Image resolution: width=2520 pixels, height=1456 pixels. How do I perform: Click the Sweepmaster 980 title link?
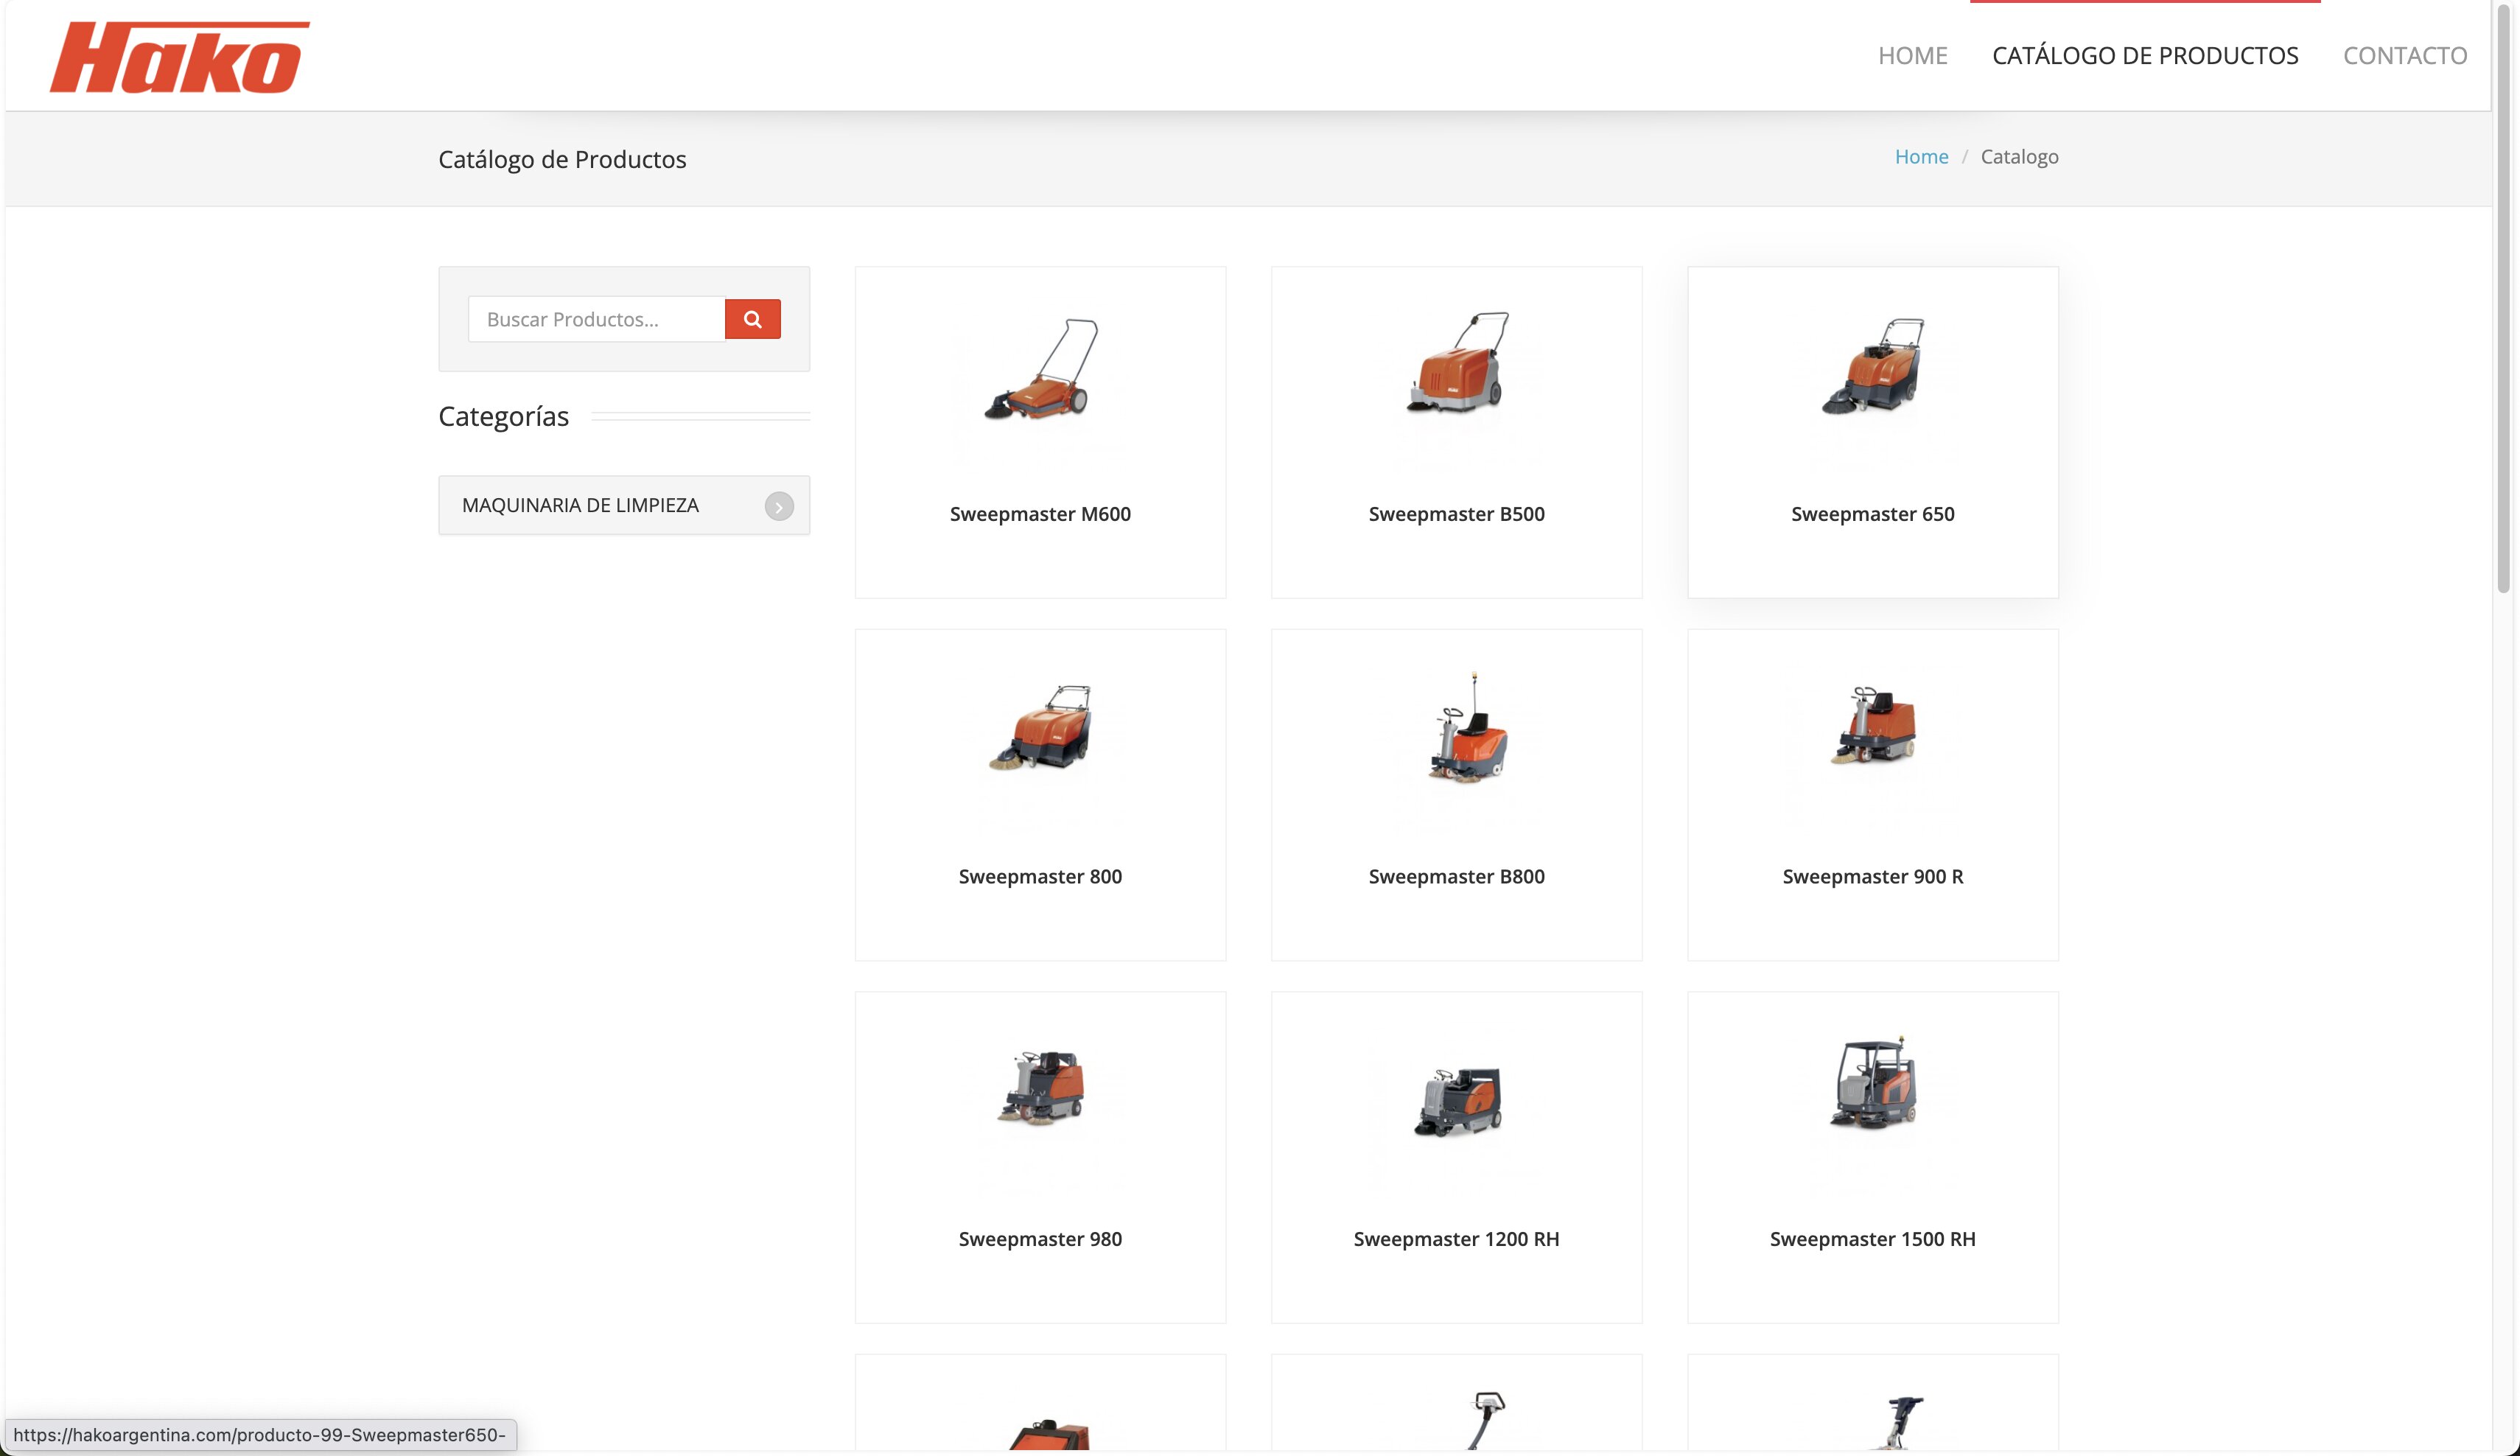(x=1040, y=1239)
